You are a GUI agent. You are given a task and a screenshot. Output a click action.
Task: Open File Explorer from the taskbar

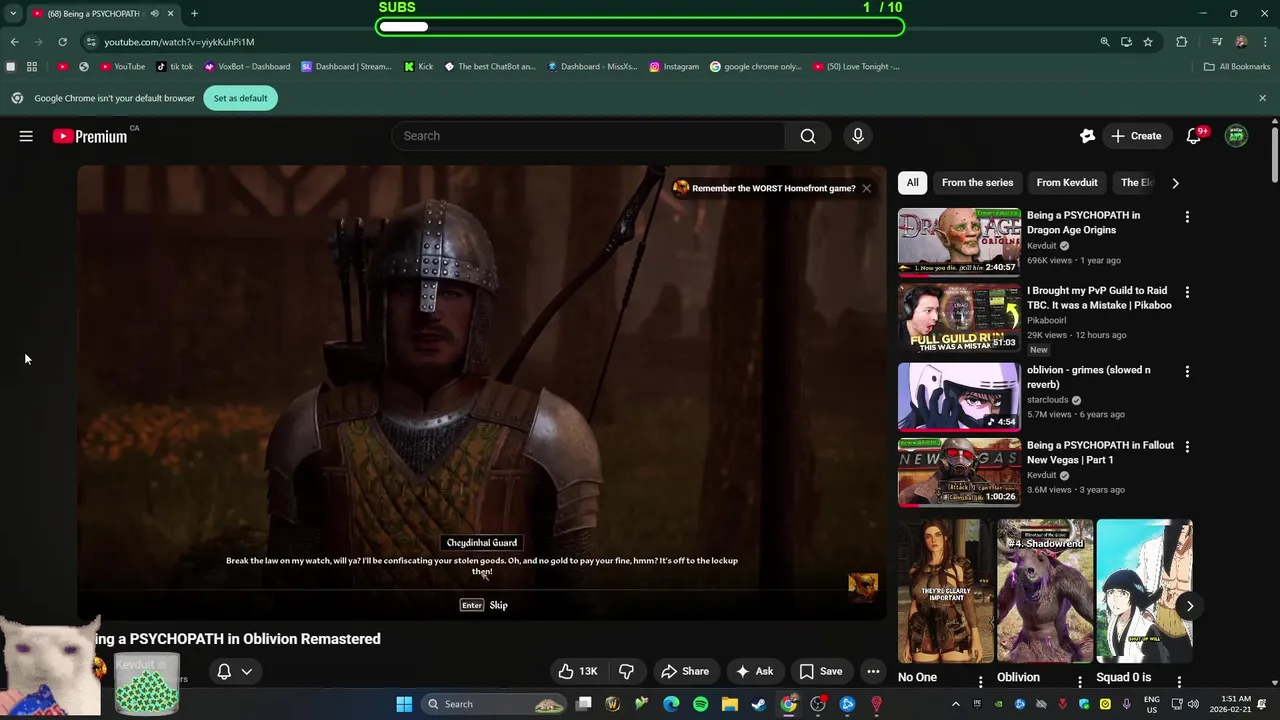pos(730,704)
